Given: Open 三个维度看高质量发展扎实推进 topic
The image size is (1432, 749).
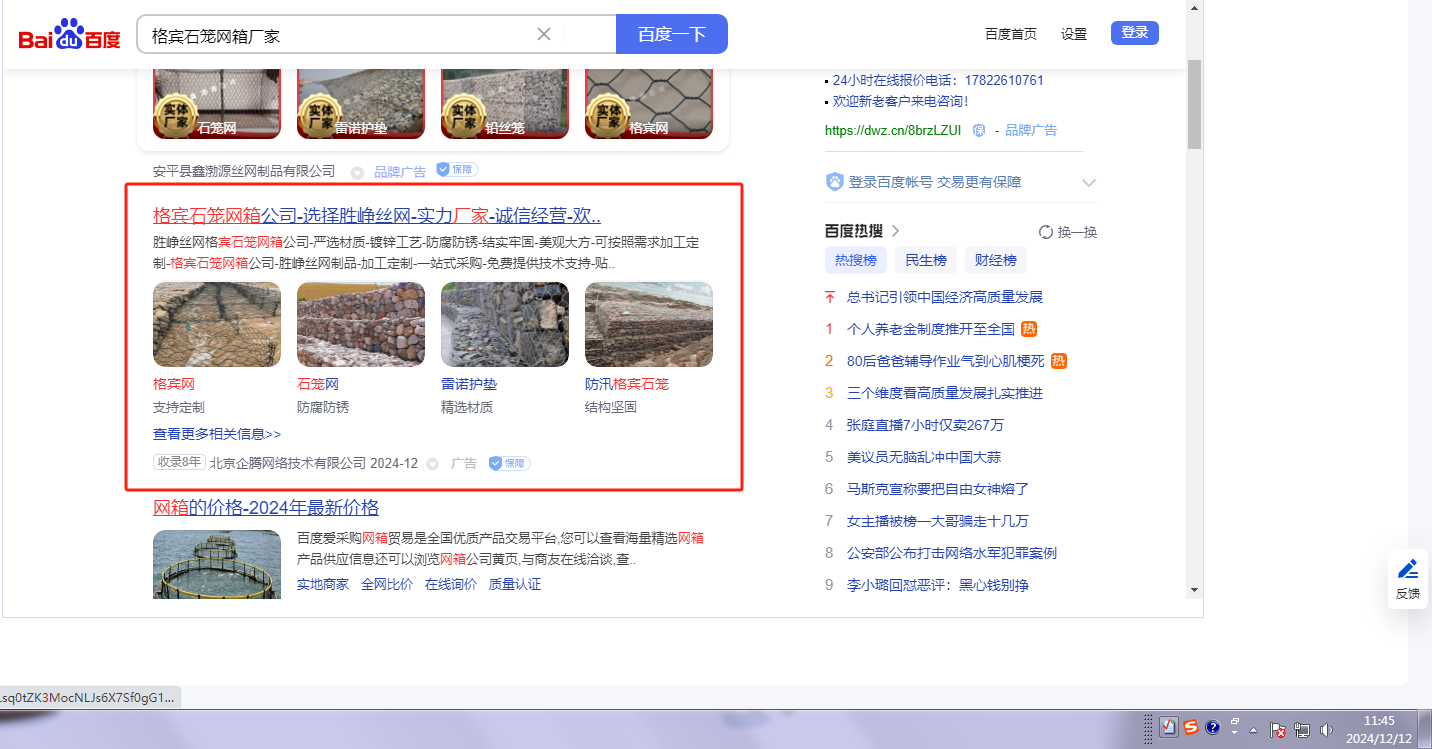Looking at the screenshot, I should pyautogui.click(x=945, y=393).
